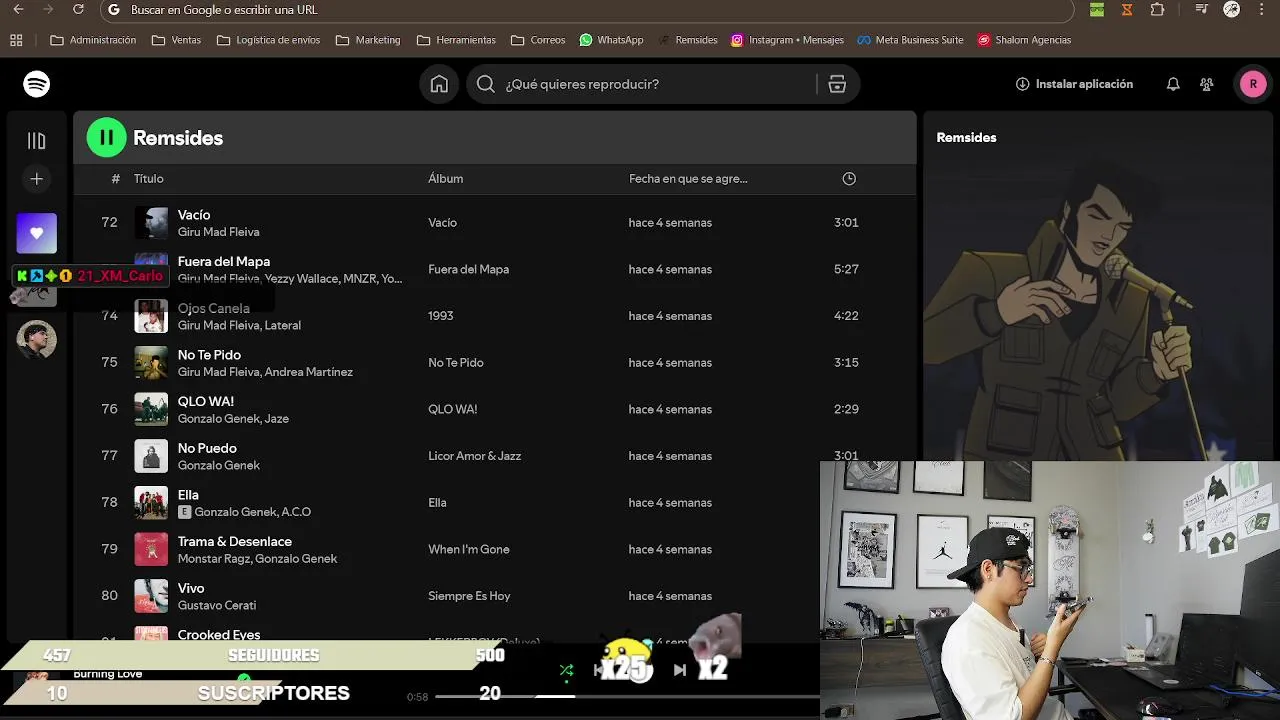This screenshot has width=1280, height=720.
Task: Expand Your Library sidebar icon
Action: click(37, 141)
